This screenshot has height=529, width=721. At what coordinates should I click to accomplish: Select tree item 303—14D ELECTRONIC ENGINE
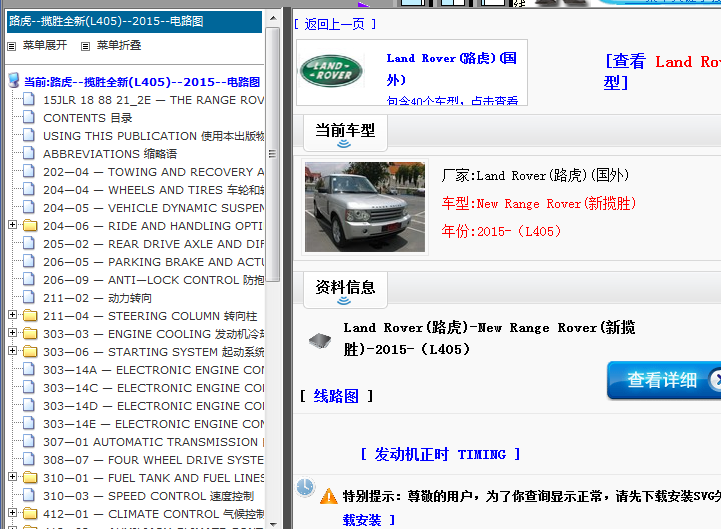(154, 406)
